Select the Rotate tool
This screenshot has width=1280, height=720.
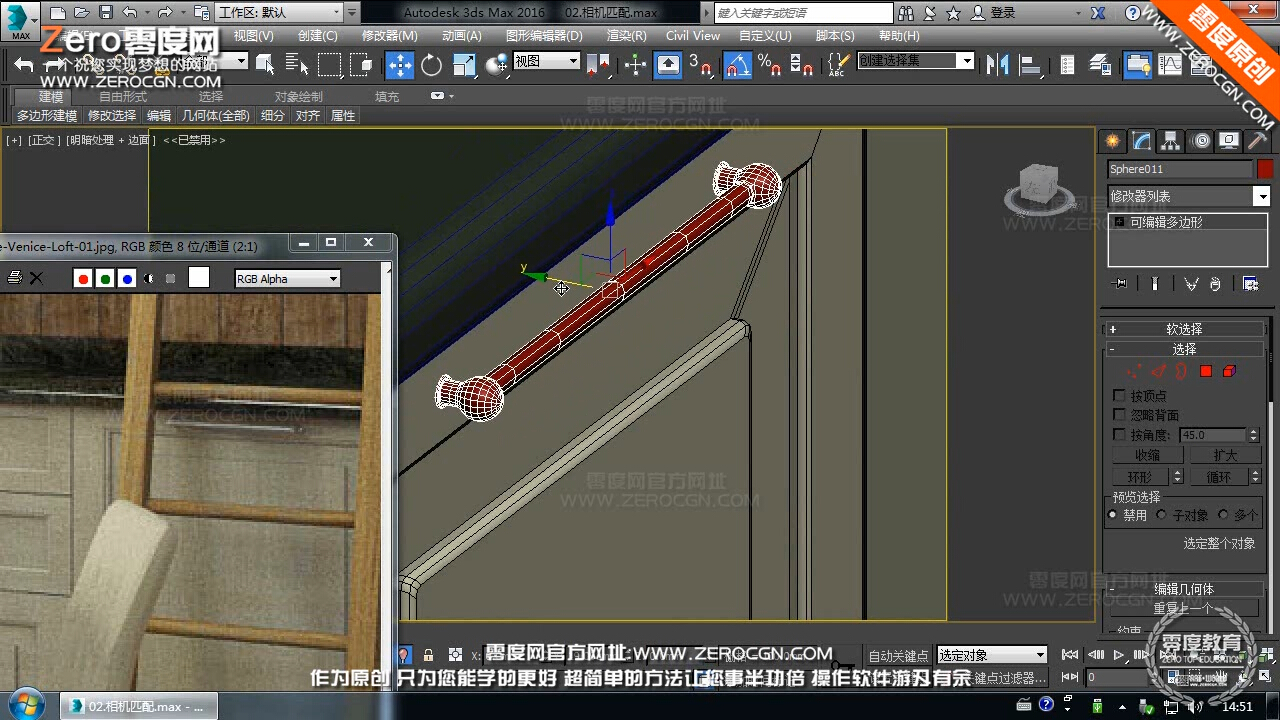[432, 66]
